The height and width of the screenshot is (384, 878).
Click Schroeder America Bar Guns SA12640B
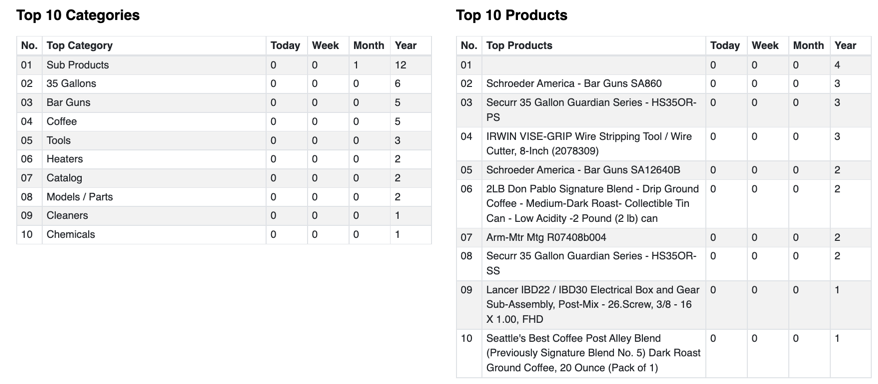click(583, 170)
